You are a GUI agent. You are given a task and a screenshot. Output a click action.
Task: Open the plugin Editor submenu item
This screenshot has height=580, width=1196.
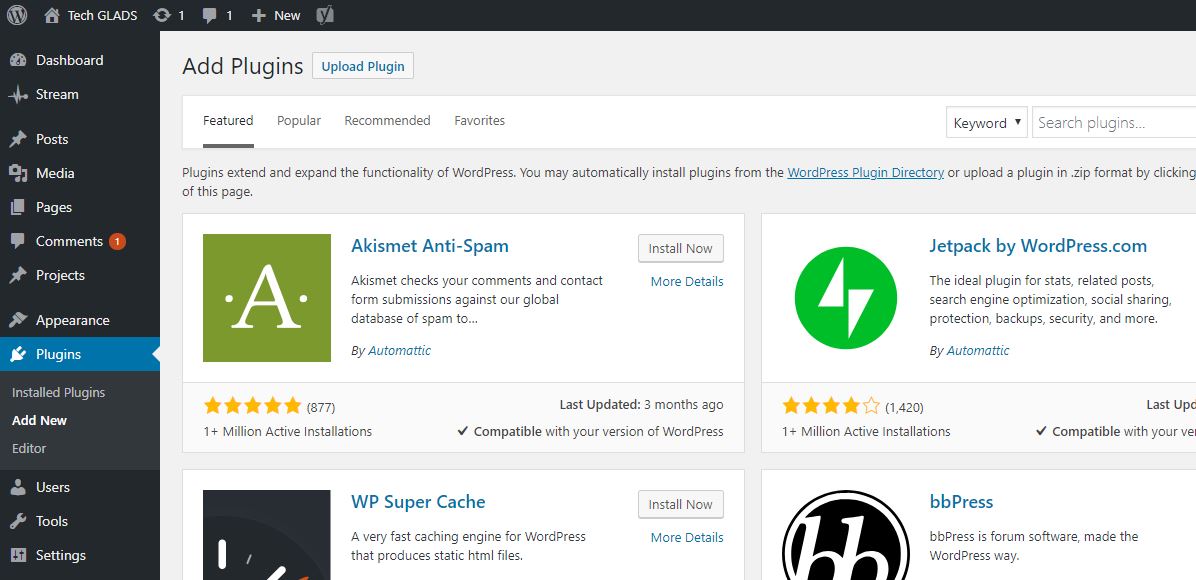pos(29,449)
